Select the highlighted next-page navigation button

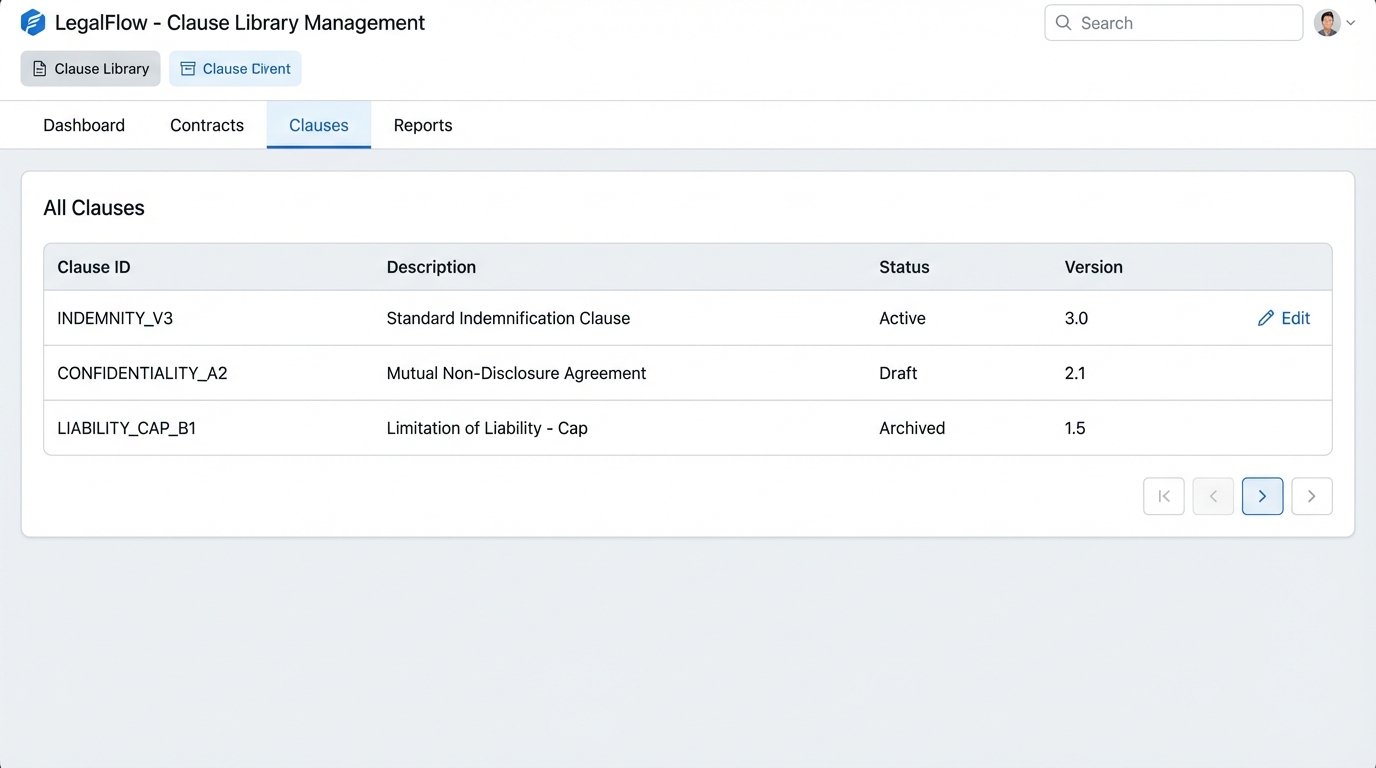click(1262, 496)
